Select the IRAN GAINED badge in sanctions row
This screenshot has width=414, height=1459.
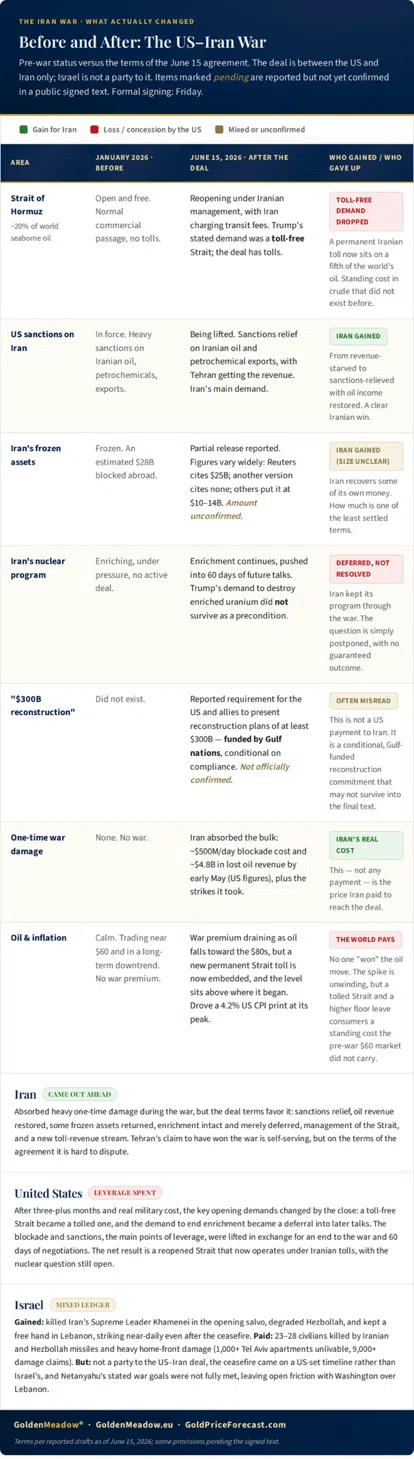coord(359,336)
